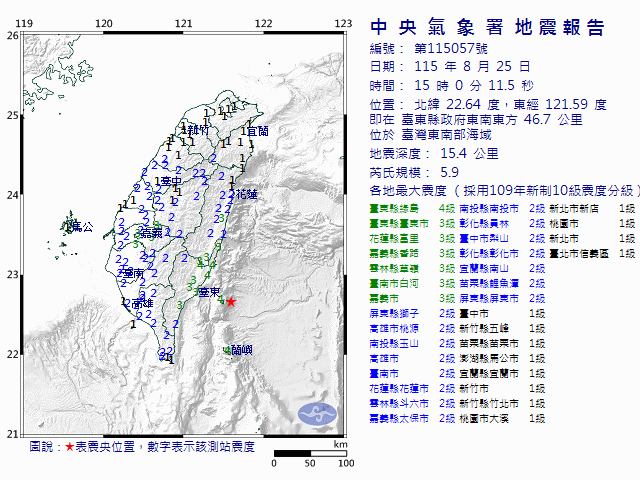Screen dimensions: 640x480
Task: Click list entry 新北市新店 1級
Action: click(592, 209)
